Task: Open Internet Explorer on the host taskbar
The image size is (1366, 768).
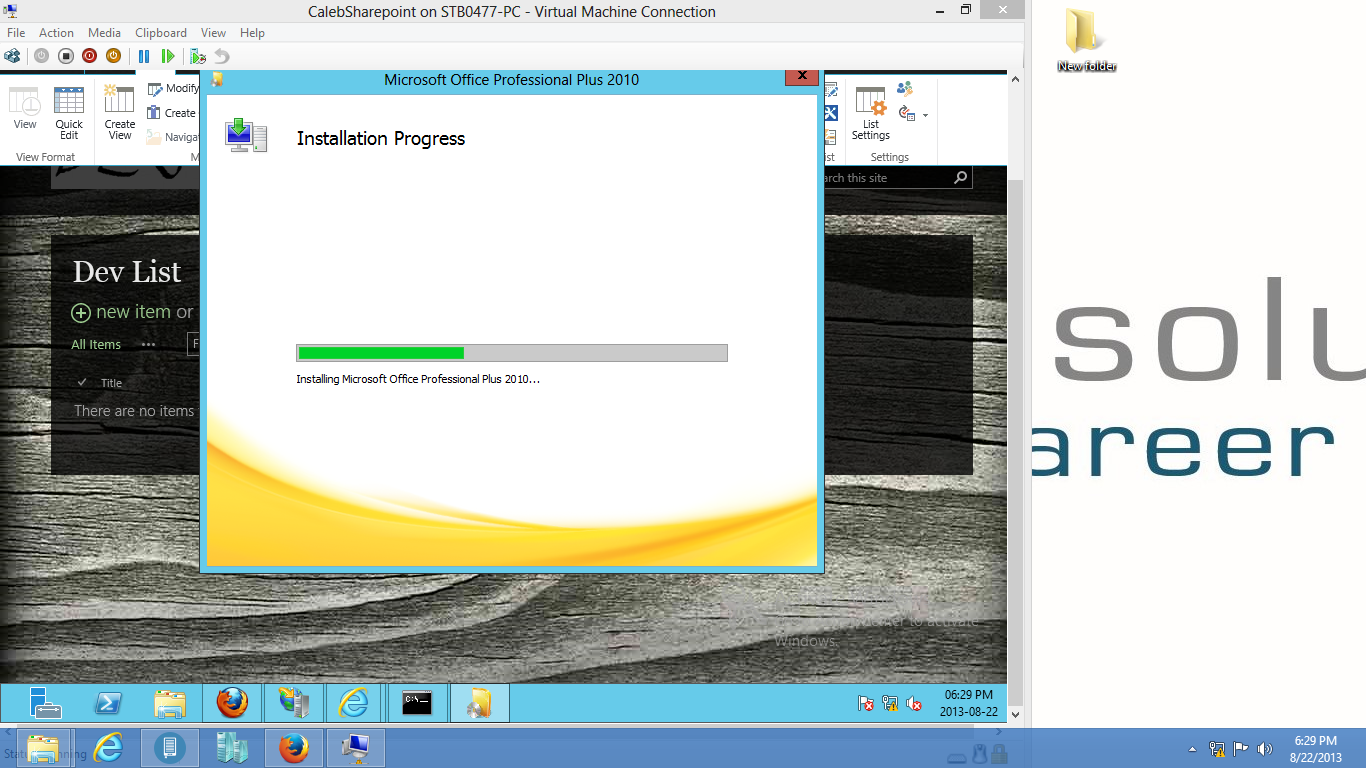Action: click(x=107, y=748)
